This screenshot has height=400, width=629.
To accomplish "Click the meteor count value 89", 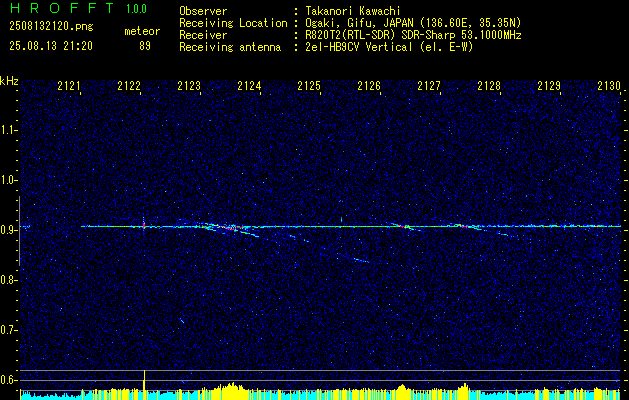I will (x=145, y=46).
